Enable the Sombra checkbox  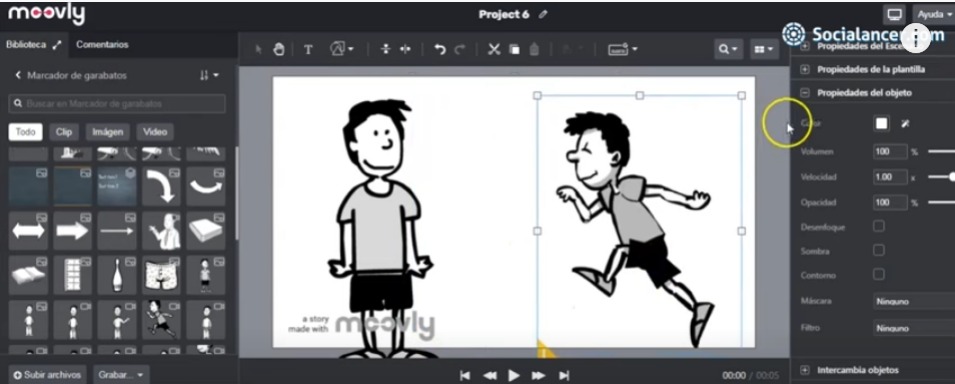click(879, 250)
